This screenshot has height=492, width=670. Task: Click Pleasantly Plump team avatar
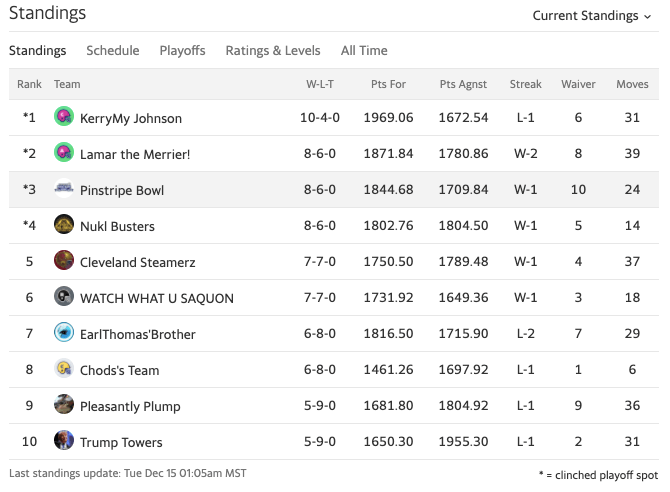[64, 405]
